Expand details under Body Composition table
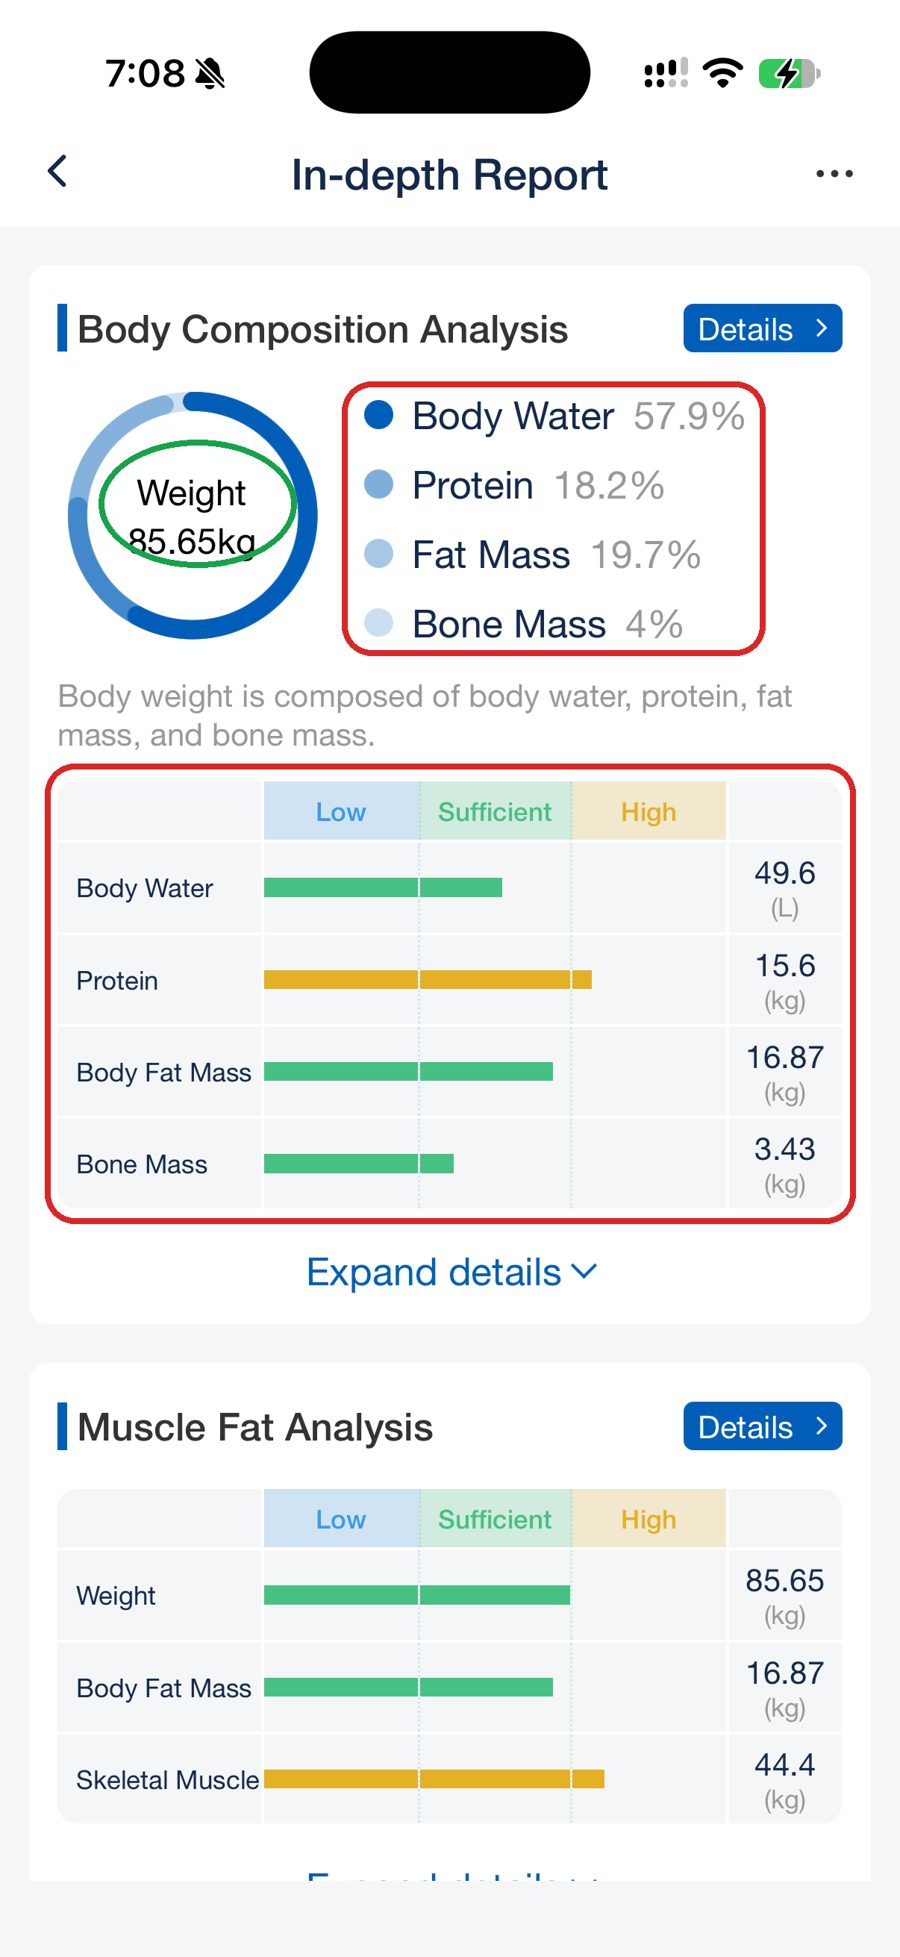 pyautogui.click(x=451, y=1272)
